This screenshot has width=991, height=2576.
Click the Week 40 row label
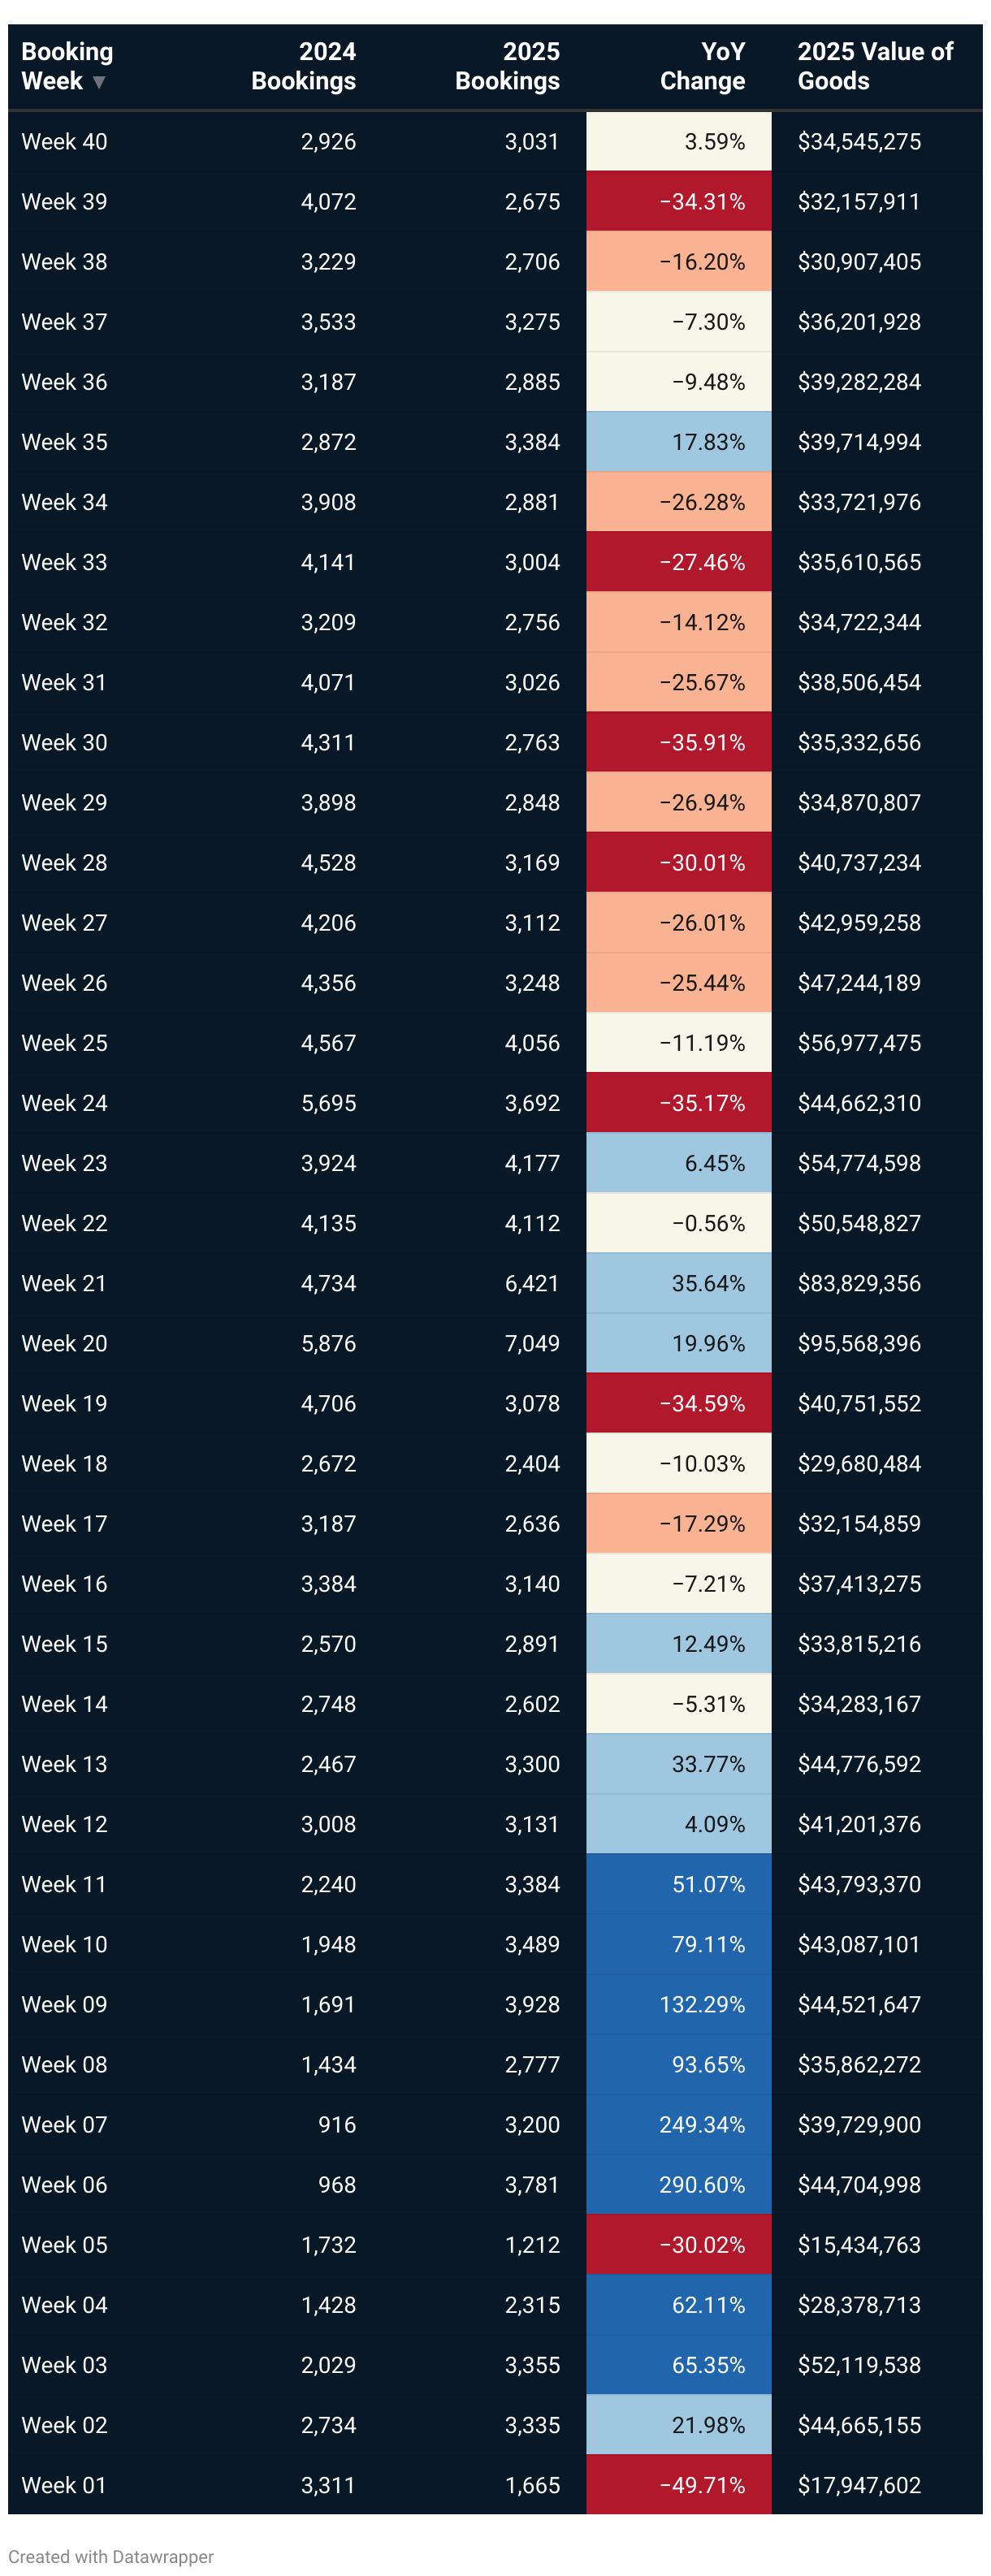coord(64,142)
